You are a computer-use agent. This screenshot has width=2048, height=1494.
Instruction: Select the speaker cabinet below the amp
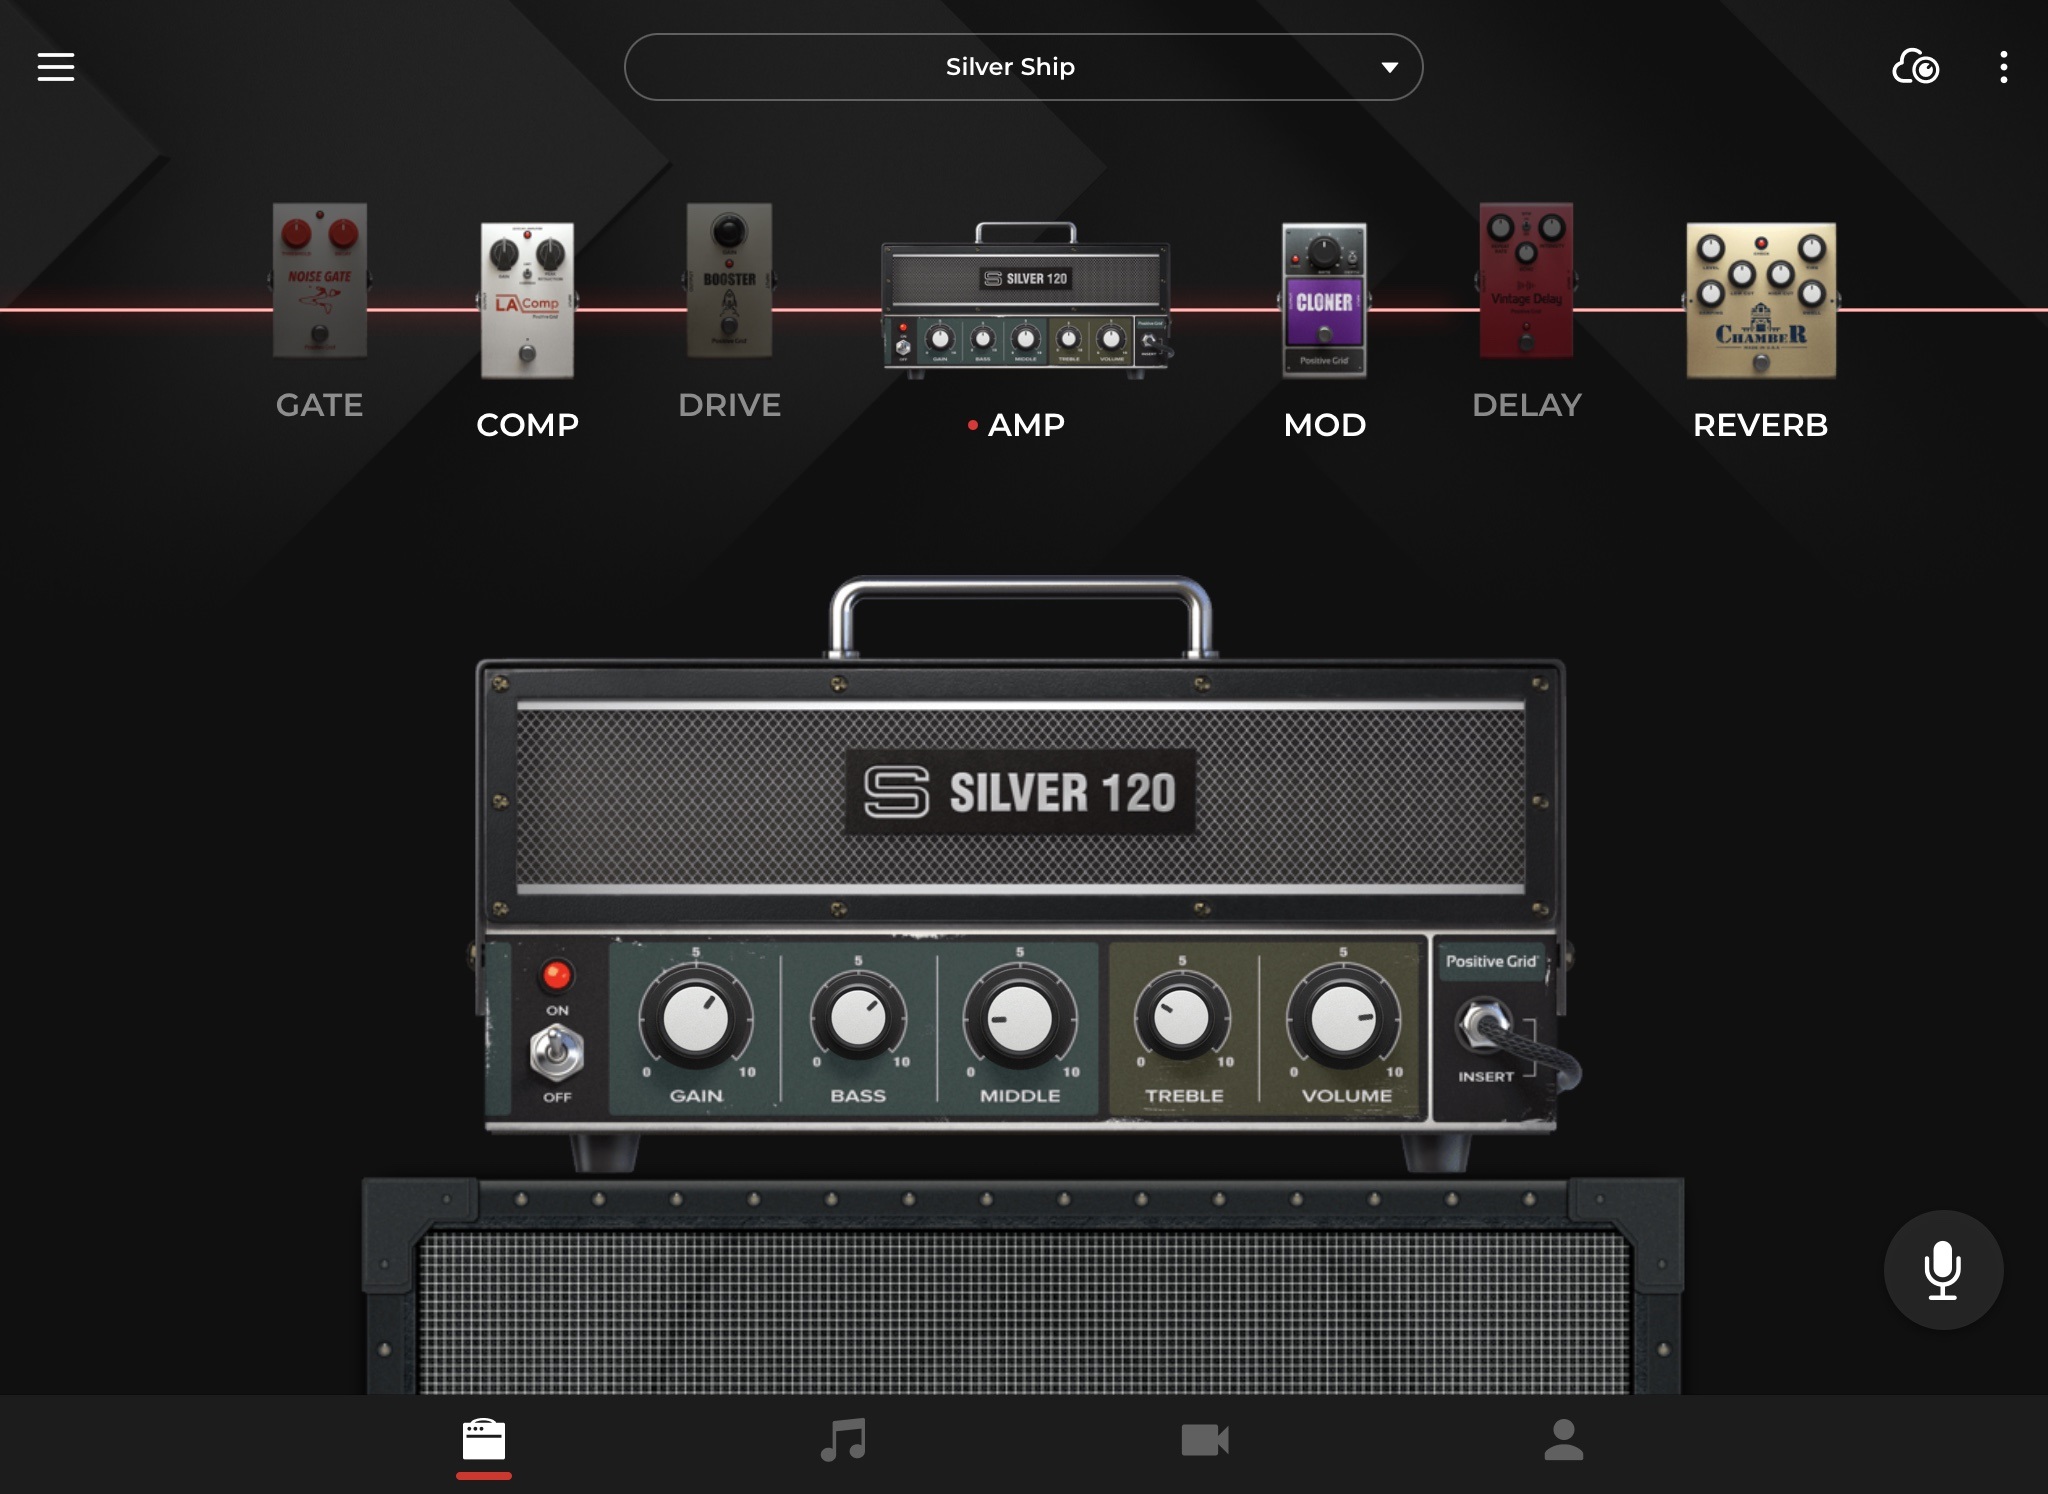point(1023,1286)
